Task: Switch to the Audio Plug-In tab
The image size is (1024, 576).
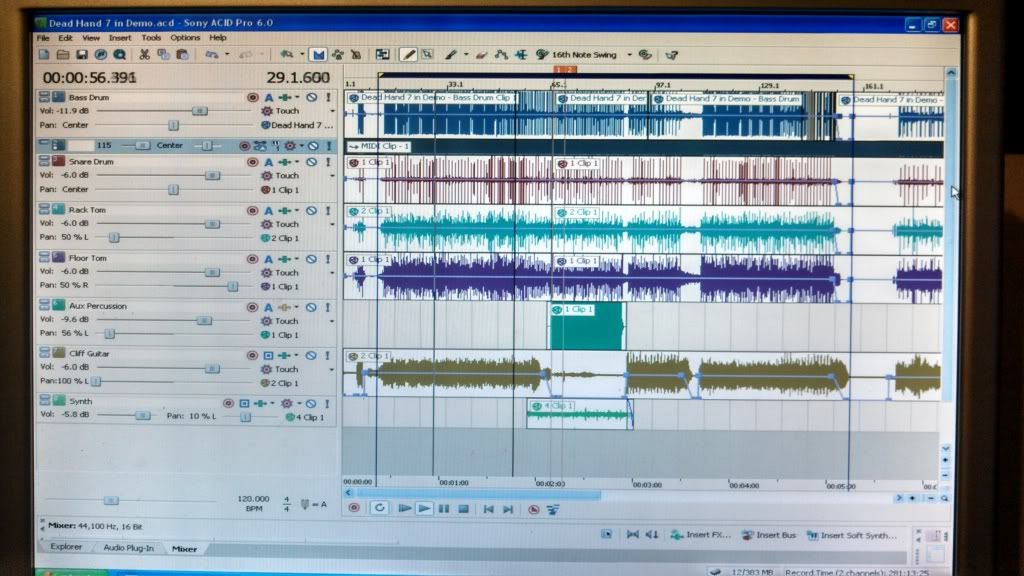Action: tap(129, 548)
